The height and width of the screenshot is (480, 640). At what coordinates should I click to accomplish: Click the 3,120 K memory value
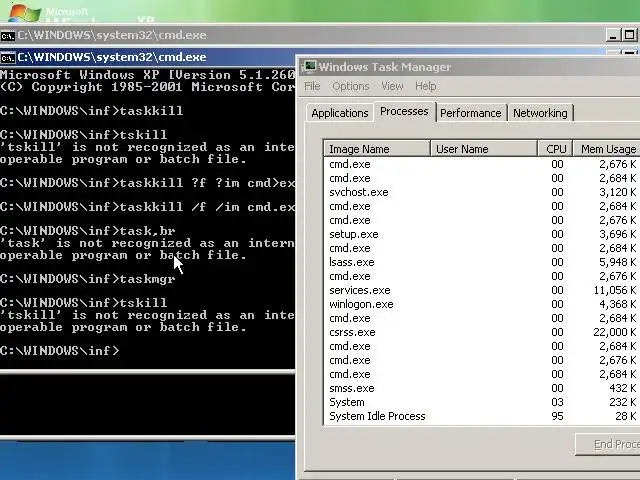coord(617,192)
